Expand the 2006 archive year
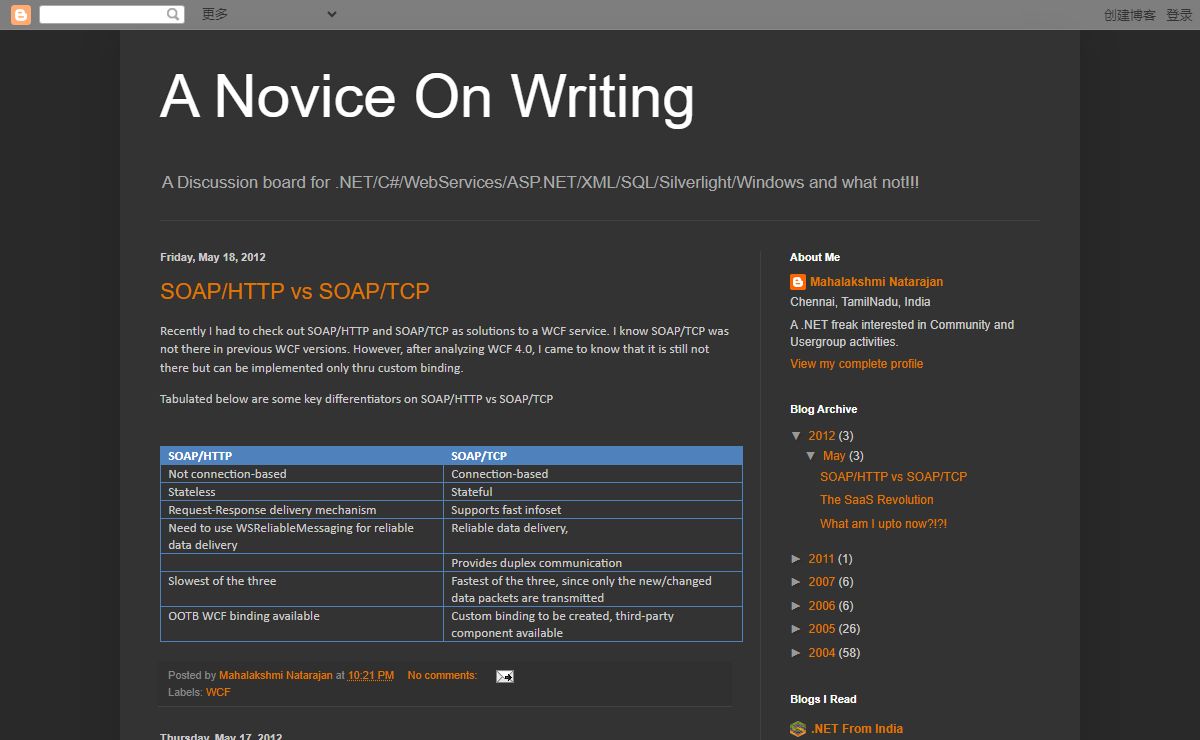 [797, 606]
